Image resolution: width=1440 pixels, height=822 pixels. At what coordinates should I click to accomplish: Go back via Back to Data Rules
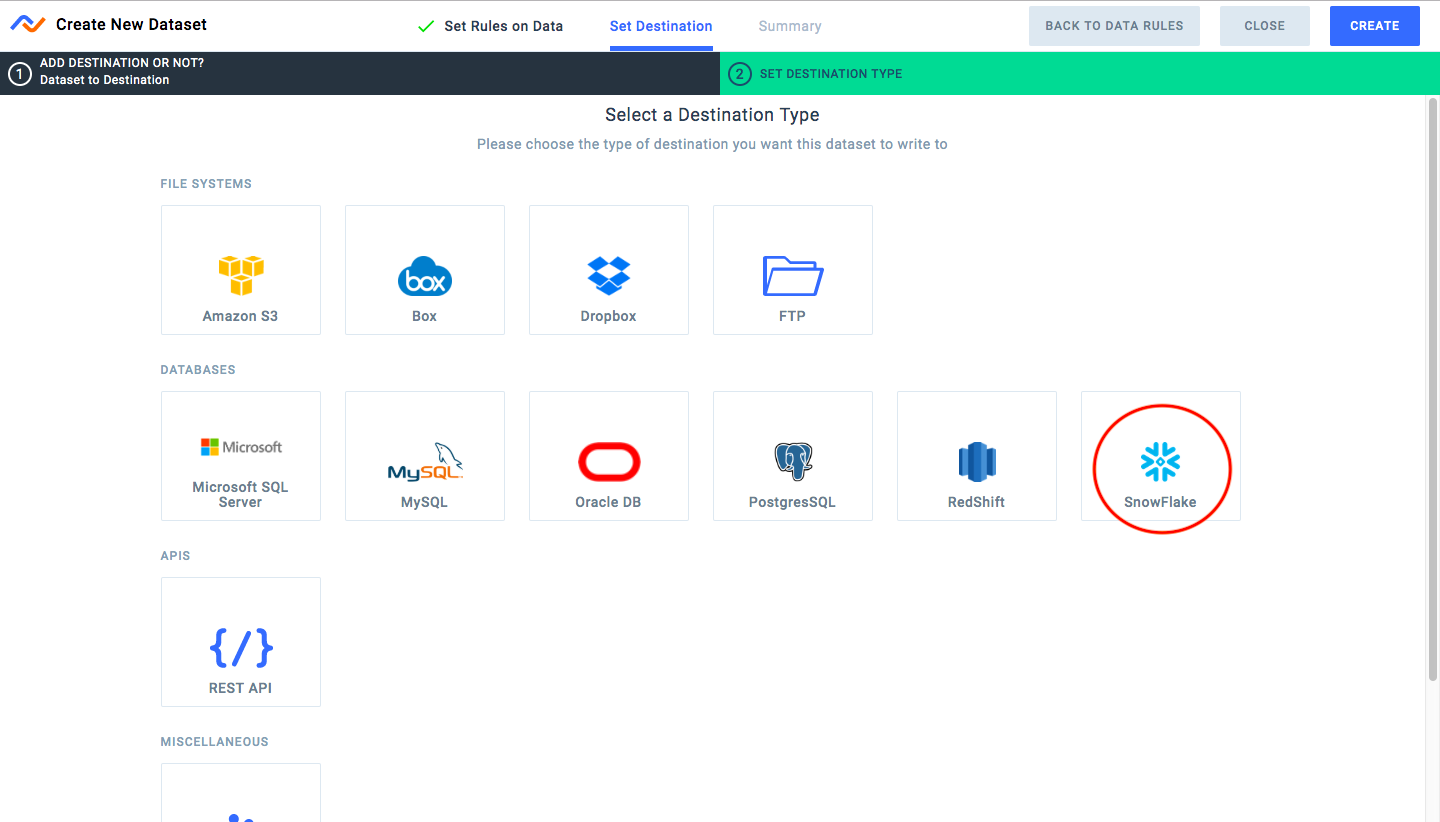1115,26
